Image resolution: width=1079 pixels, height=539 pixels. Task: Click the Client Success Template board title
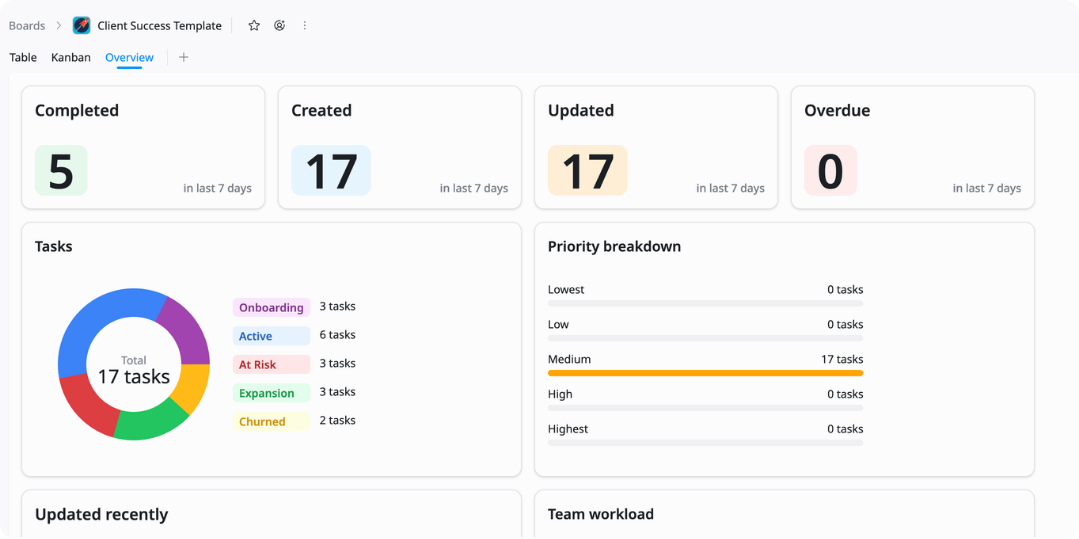pyautogui.click(x=160, y=25)
